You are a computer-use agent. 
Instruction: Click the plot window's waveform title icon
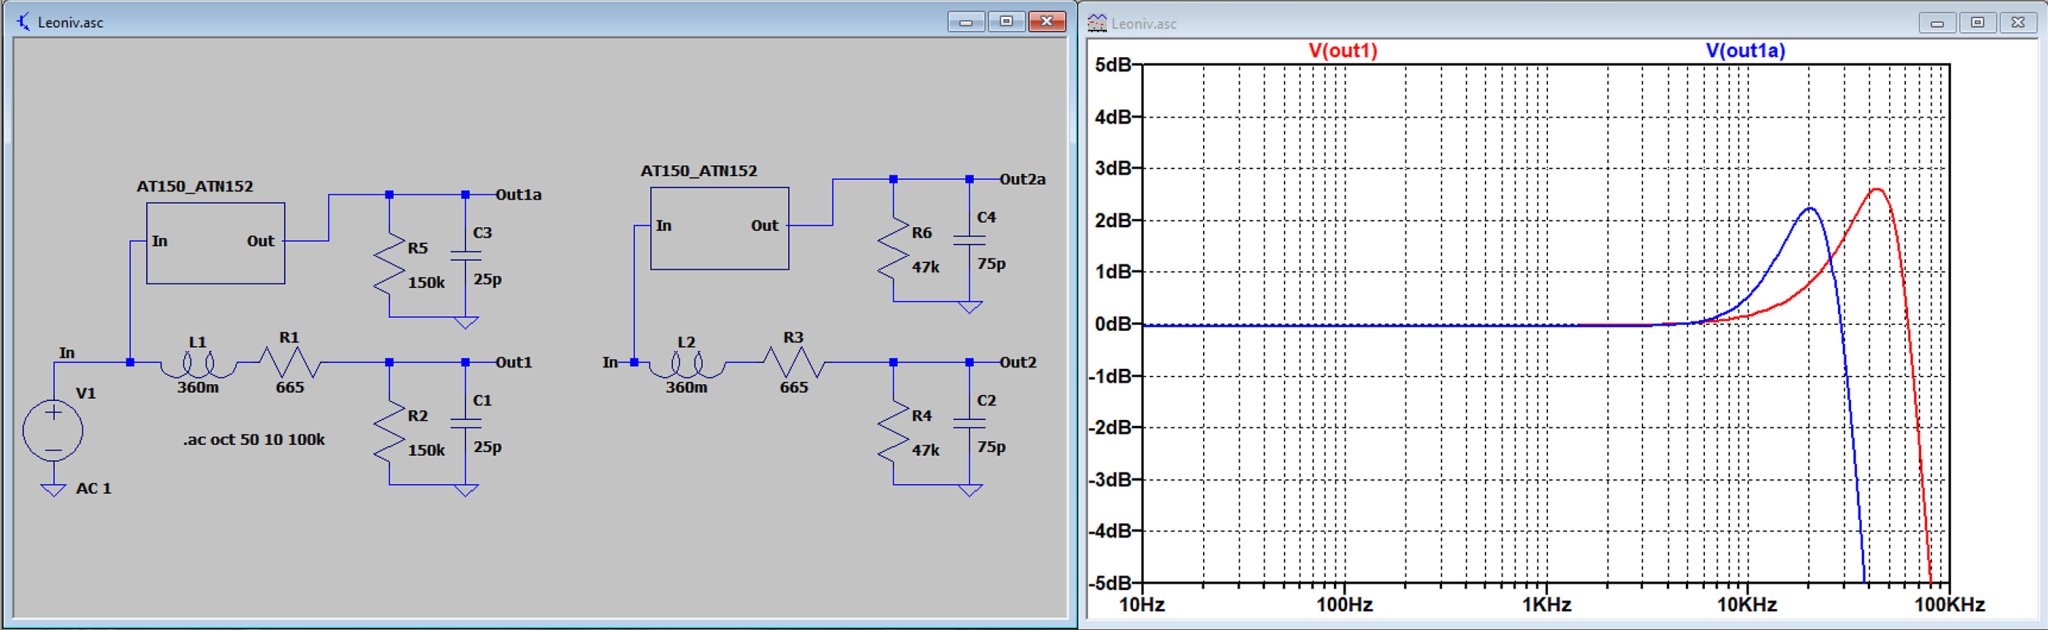point(1097,22)
